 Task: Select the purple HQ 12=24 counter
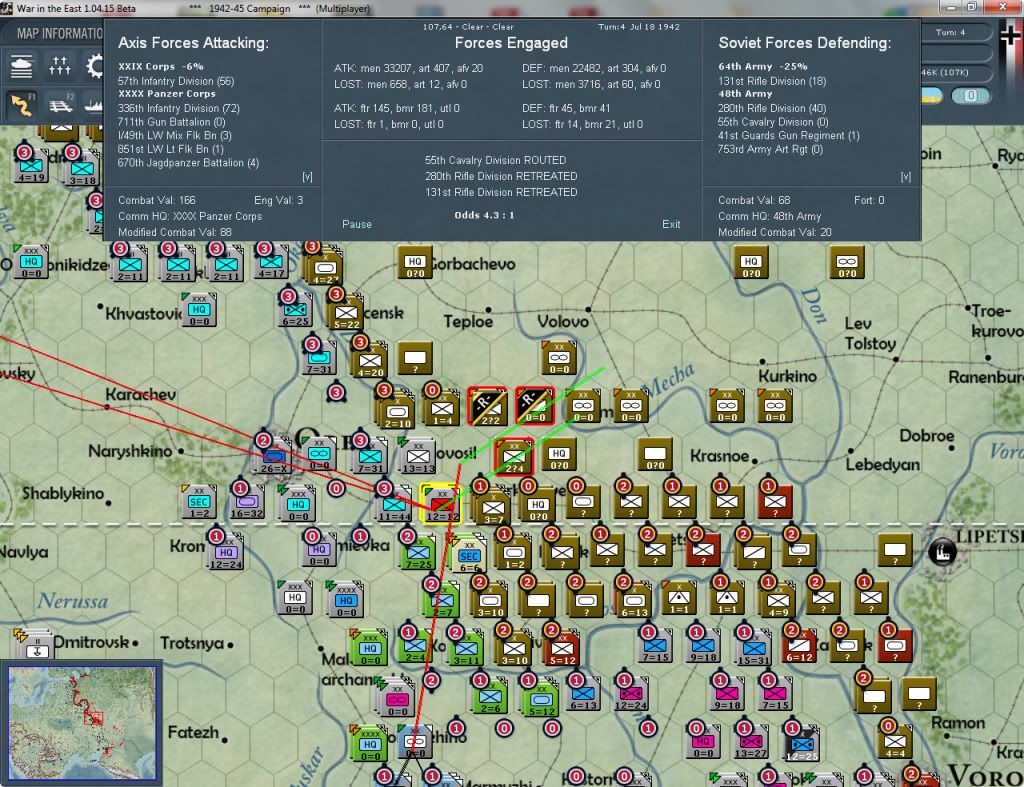click(226, 552)
